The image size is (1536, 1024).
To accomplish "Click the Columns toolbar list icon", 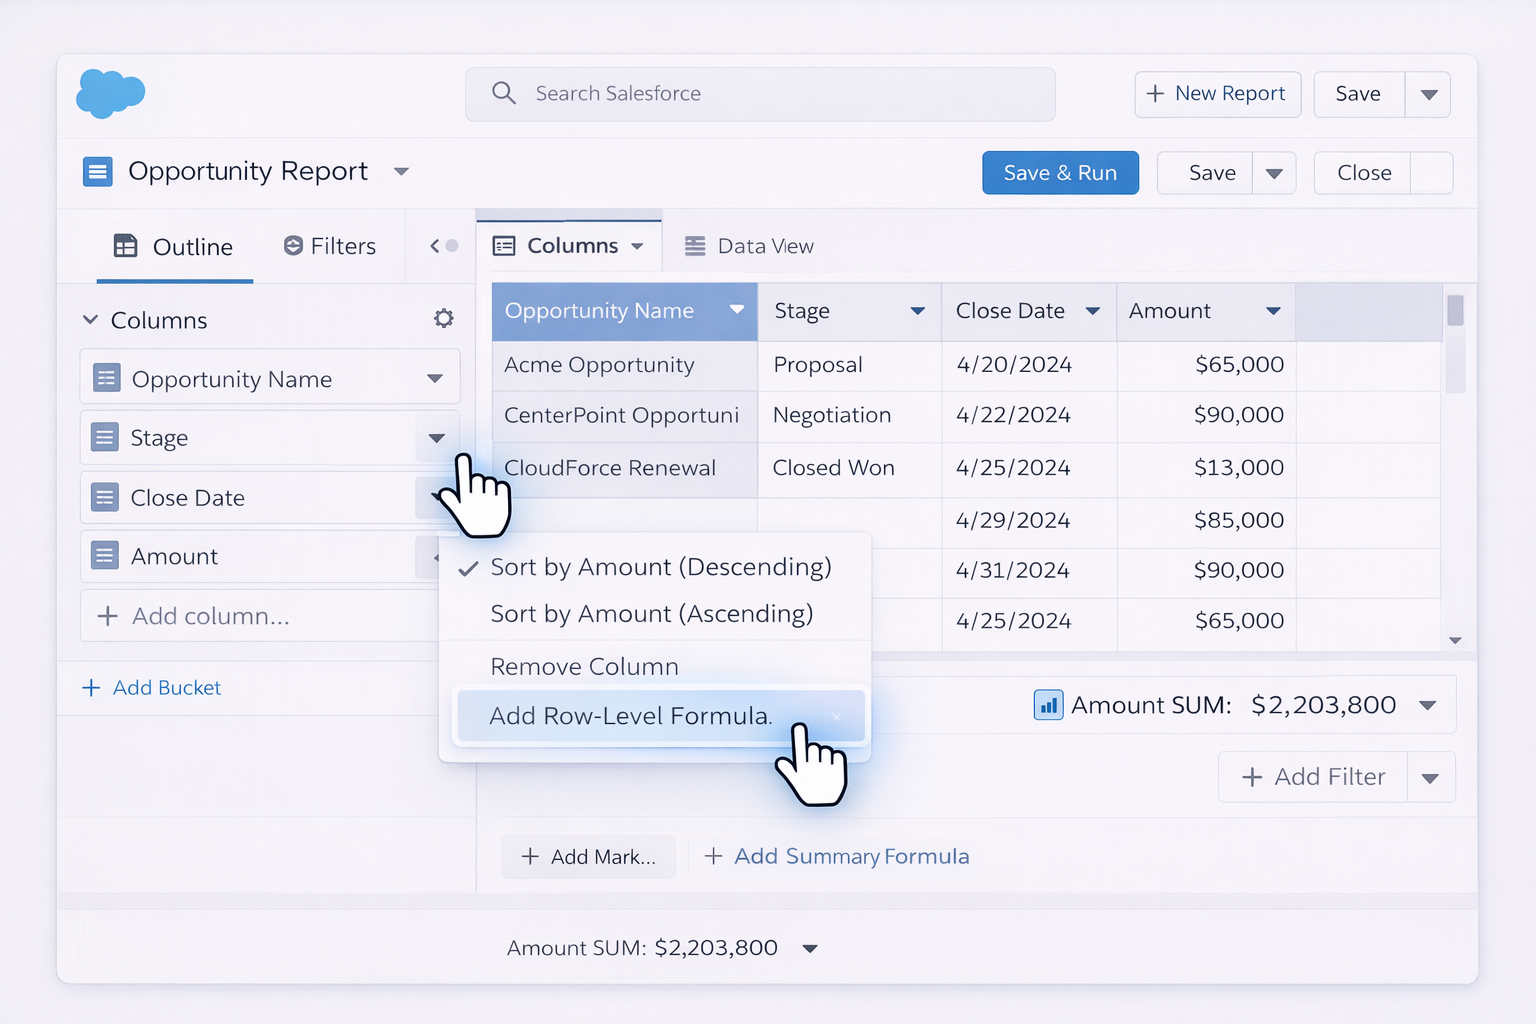I will (x=504, y=246).
